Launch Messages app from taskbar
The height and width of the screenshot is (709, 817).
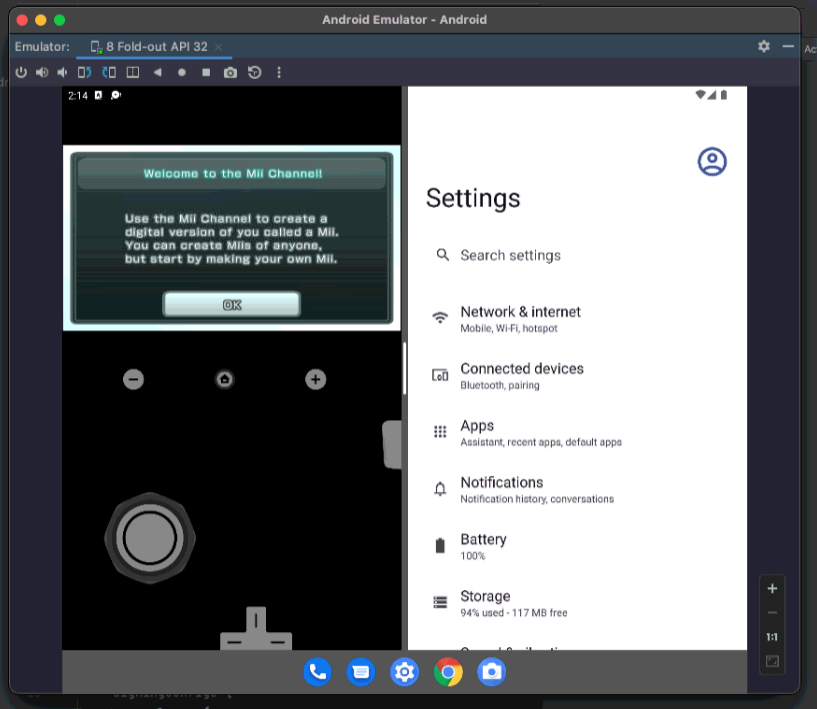pyautogui.click(x=361, y=672)
